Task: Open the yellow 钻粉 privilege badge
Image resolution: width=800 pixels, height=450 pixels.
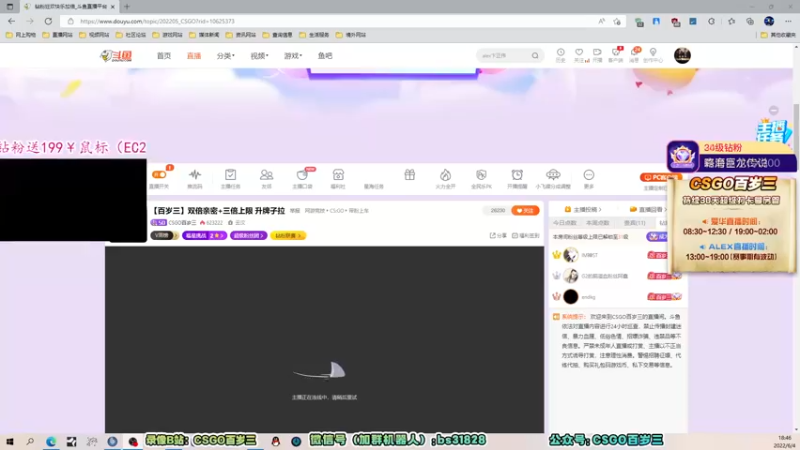Action: click(288, 235)
